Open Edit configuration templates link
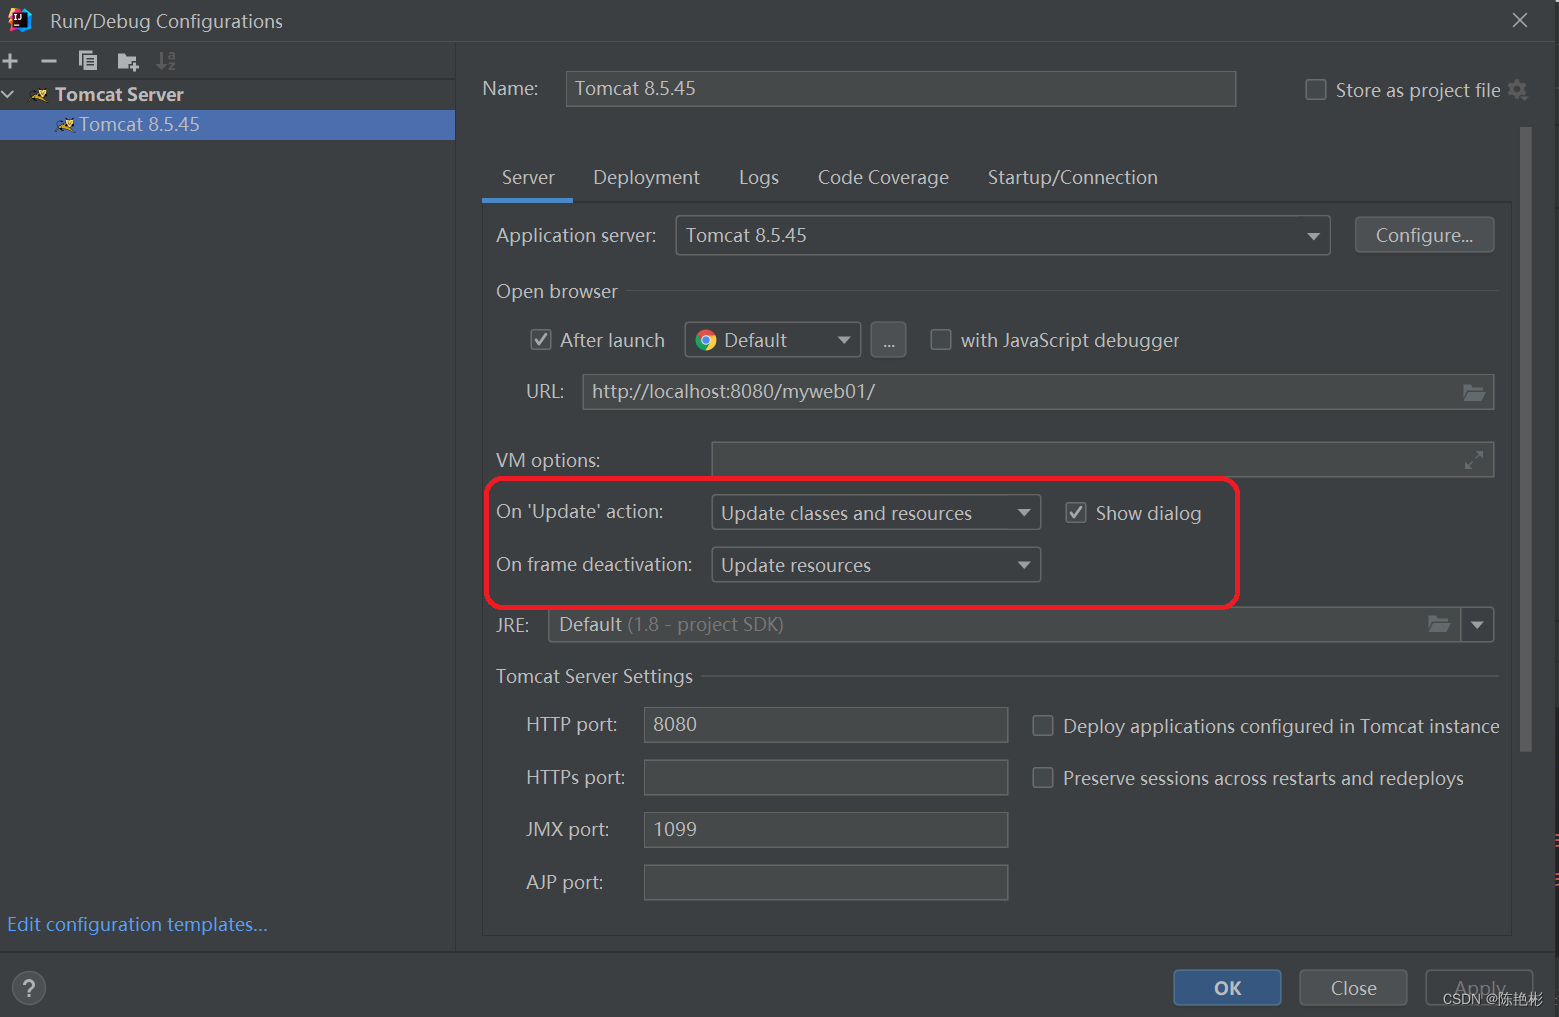This screenshot has width=1559, height=1017. (138, 925)
